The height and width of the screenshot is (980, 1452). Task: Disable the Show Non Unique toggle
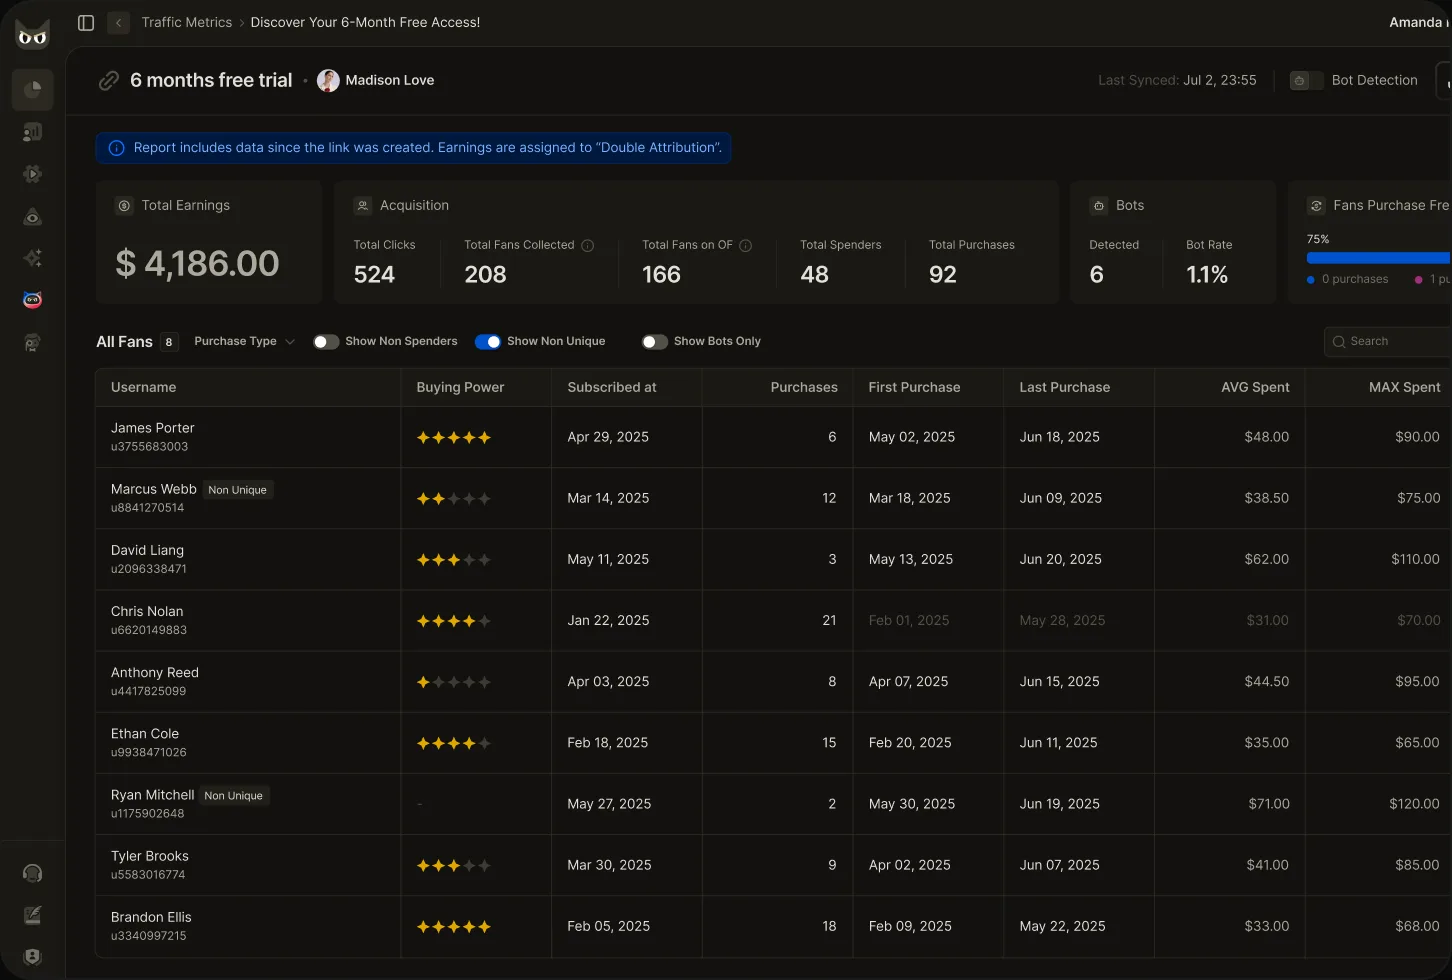488,342
